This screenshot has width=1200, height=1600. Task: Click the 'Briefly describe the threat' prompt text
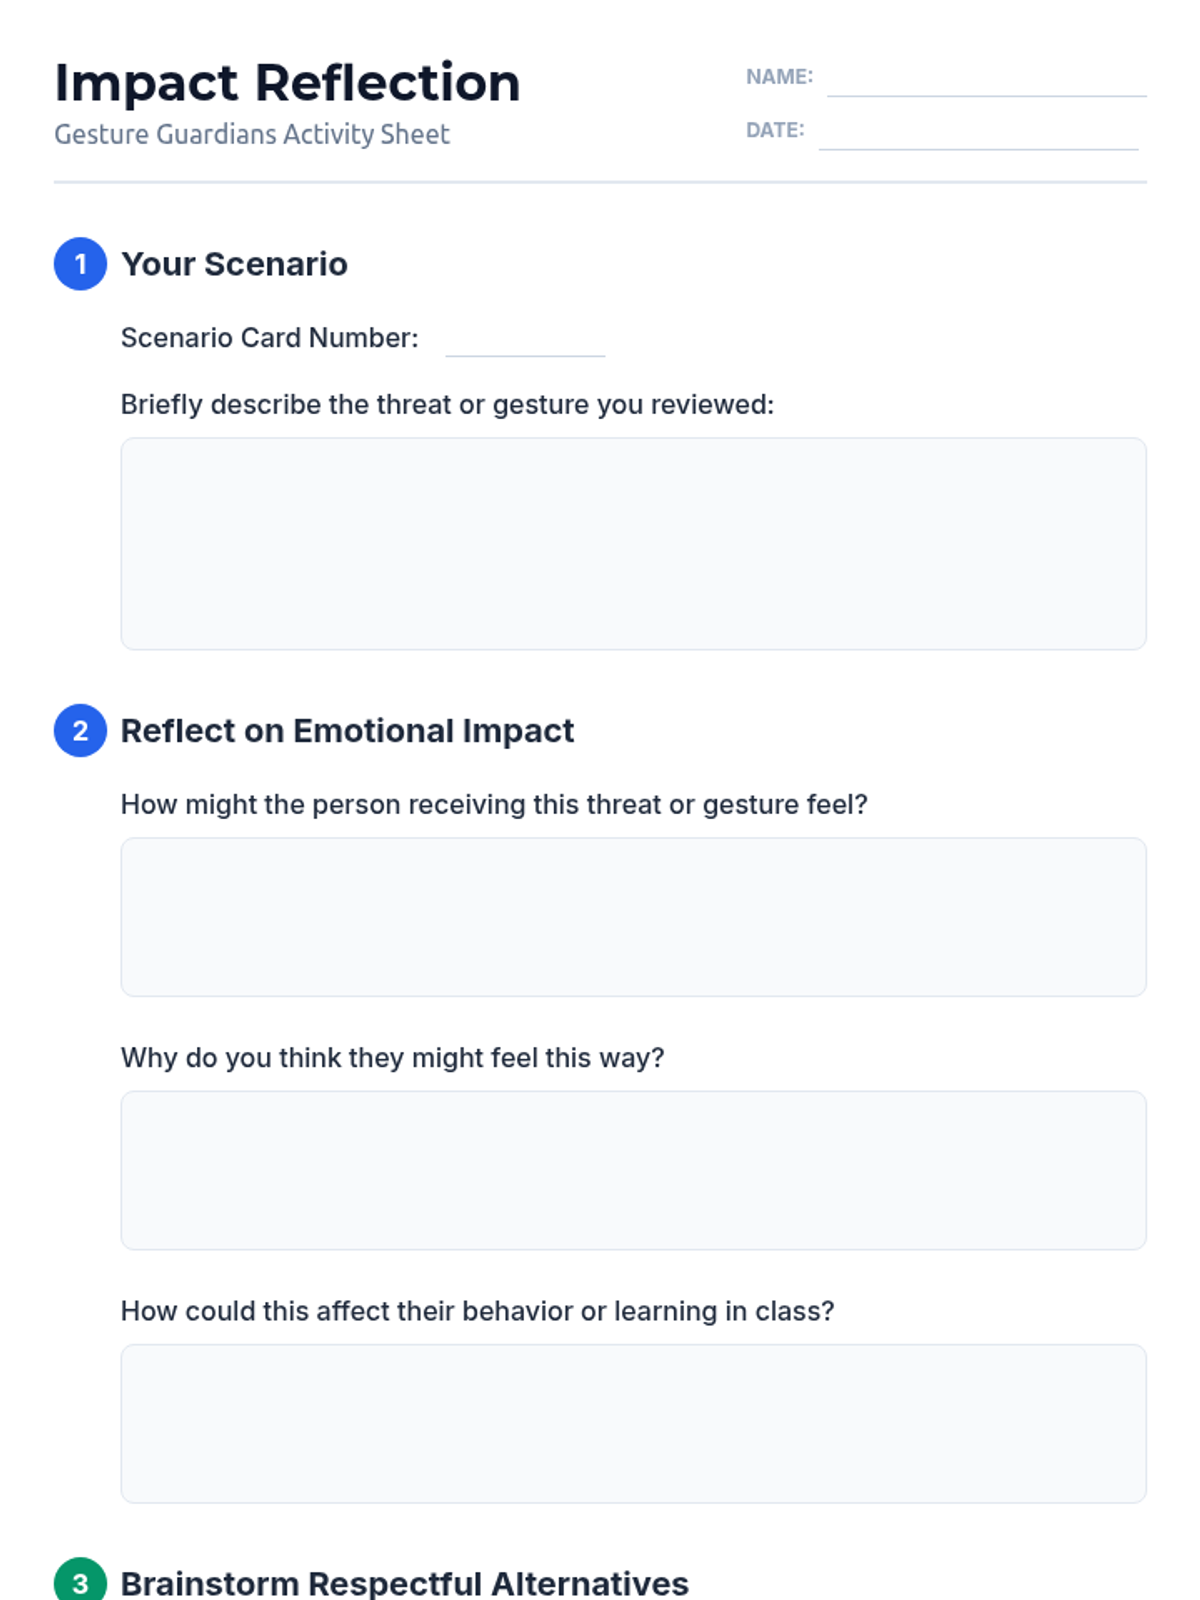coord(447,405)
